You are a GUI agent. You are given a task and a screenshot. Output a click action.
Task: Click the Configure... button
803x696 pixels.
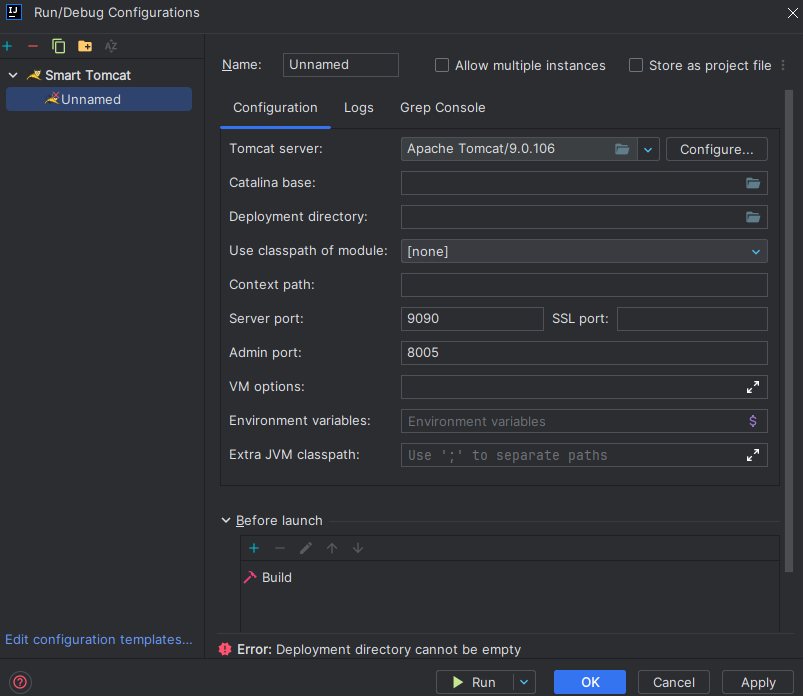(x=716, y=150)
